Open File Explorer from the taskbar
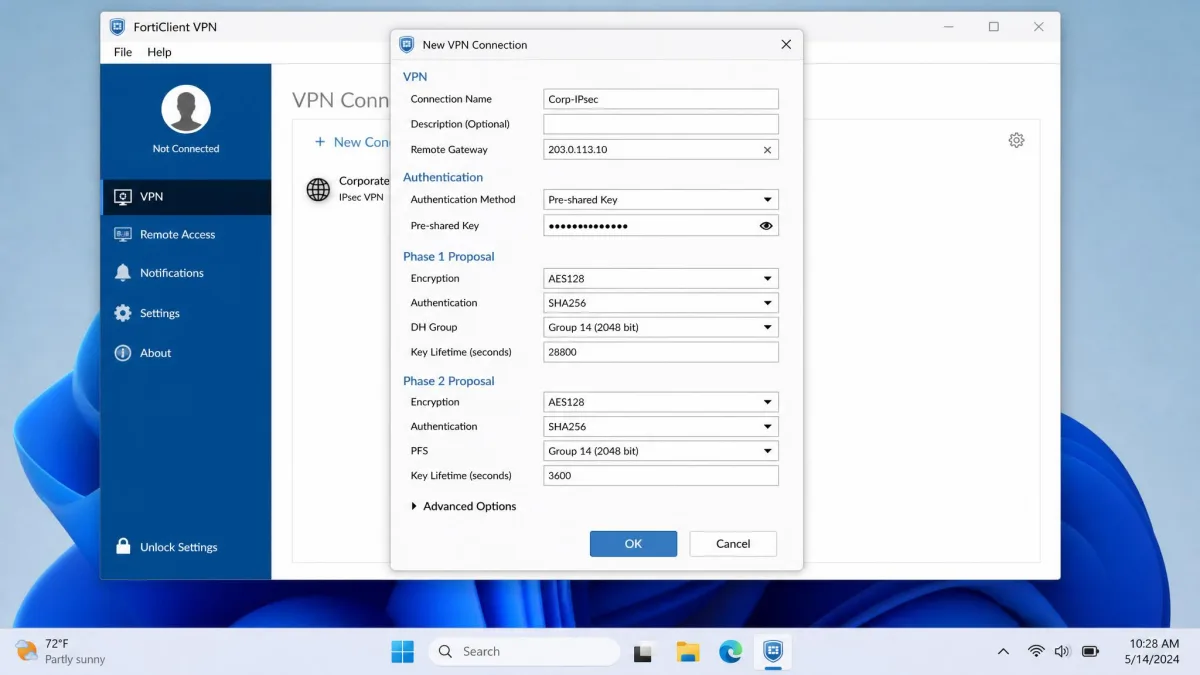1200x675 pixels. point(687,652)
